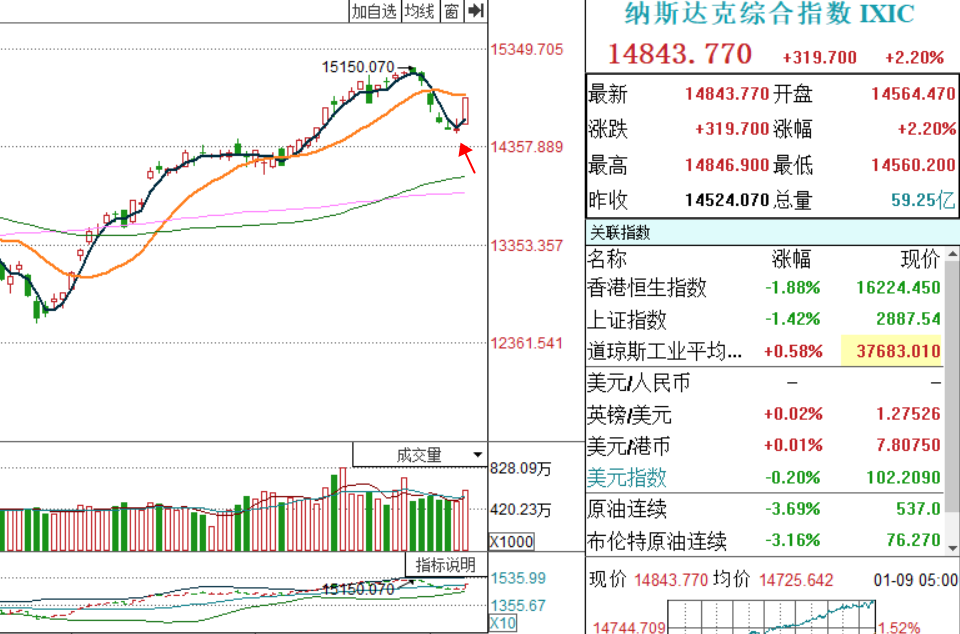
Task: Click the red arrow marker on chart
Action: tap(467, 158)
